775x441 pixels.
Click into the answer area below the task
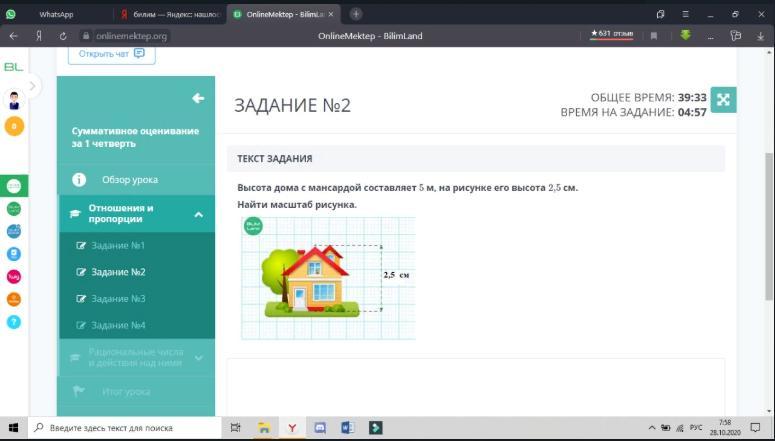(x=475, y=387)
